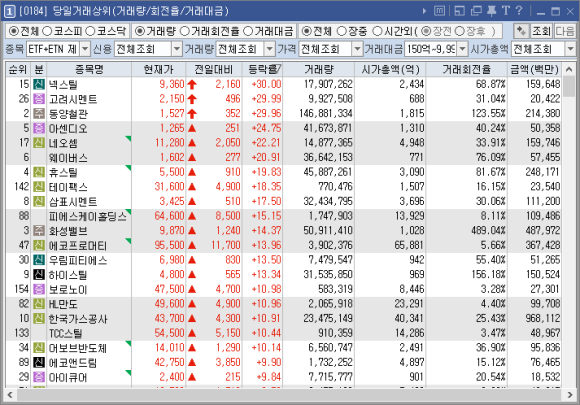The image size is (580, 405).
Task: Click the settings tool icon beside 조회 button
Action: click(x=521, y=31)
